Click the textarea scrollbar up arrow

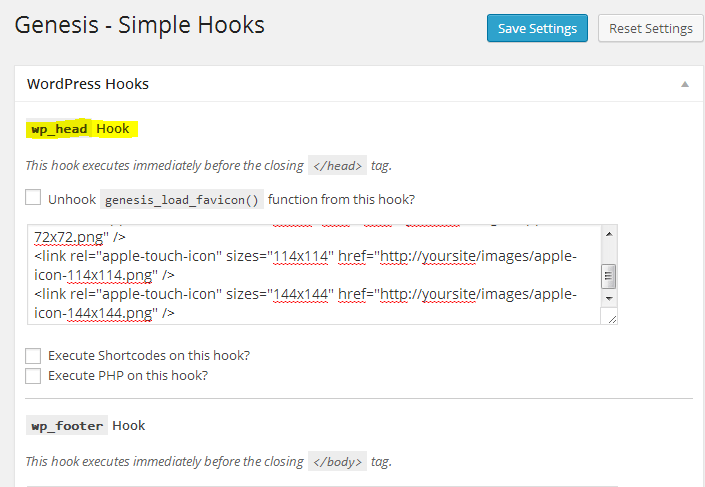pyautogui.click(x=608, y=235)
